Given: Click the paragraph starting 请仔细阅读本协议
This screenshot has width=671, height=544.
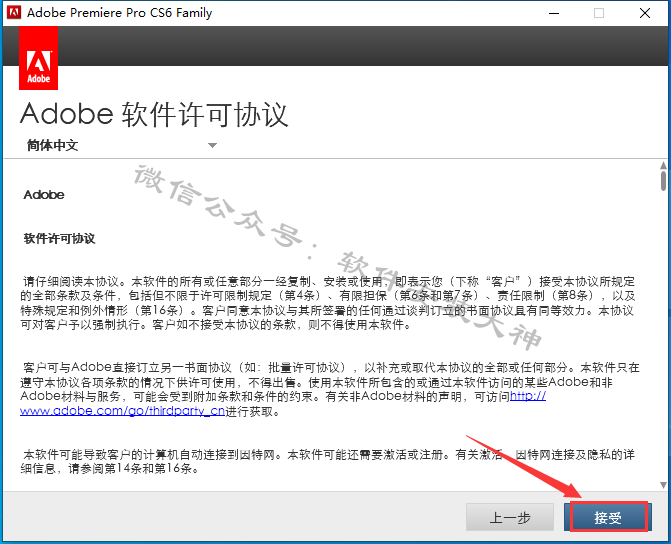Looking at the screenshot, I should [328, 303].
